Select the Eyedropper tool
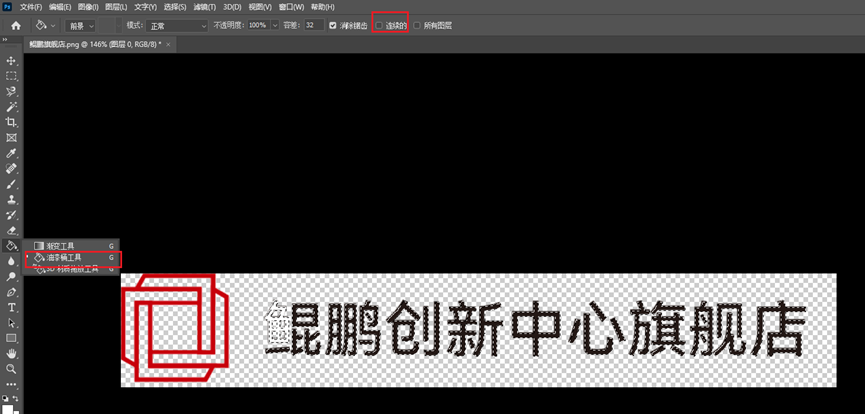Screen dimensions: 865x414 (11, 153)
